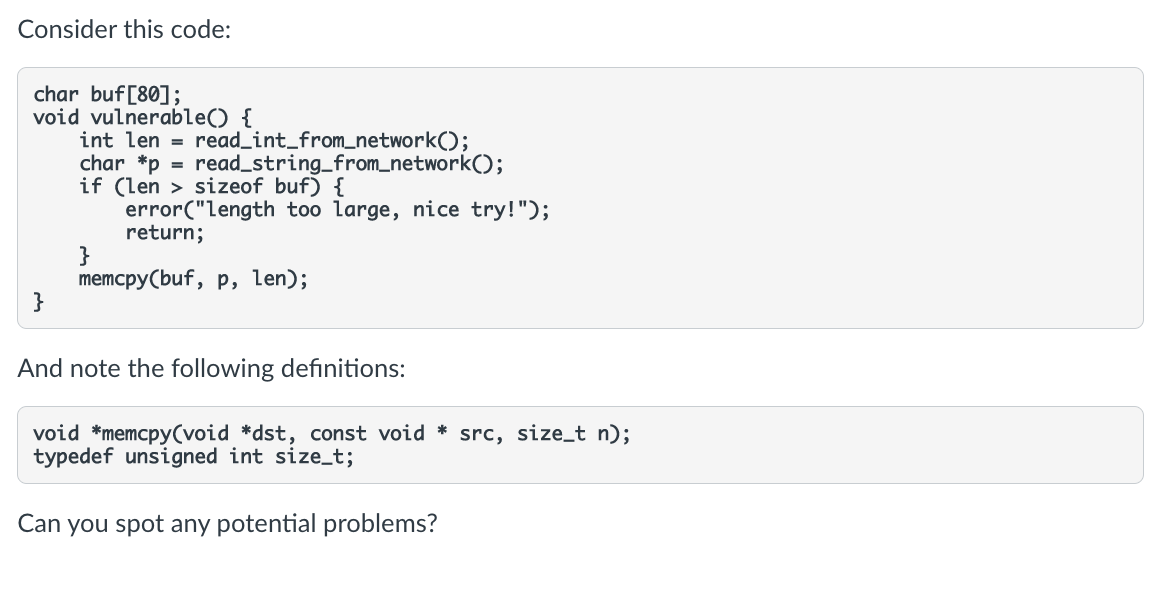This screenshot has height=590, width=1164.
Task: Click the "Can you spot any potential problems?" text
Action: 227,523
